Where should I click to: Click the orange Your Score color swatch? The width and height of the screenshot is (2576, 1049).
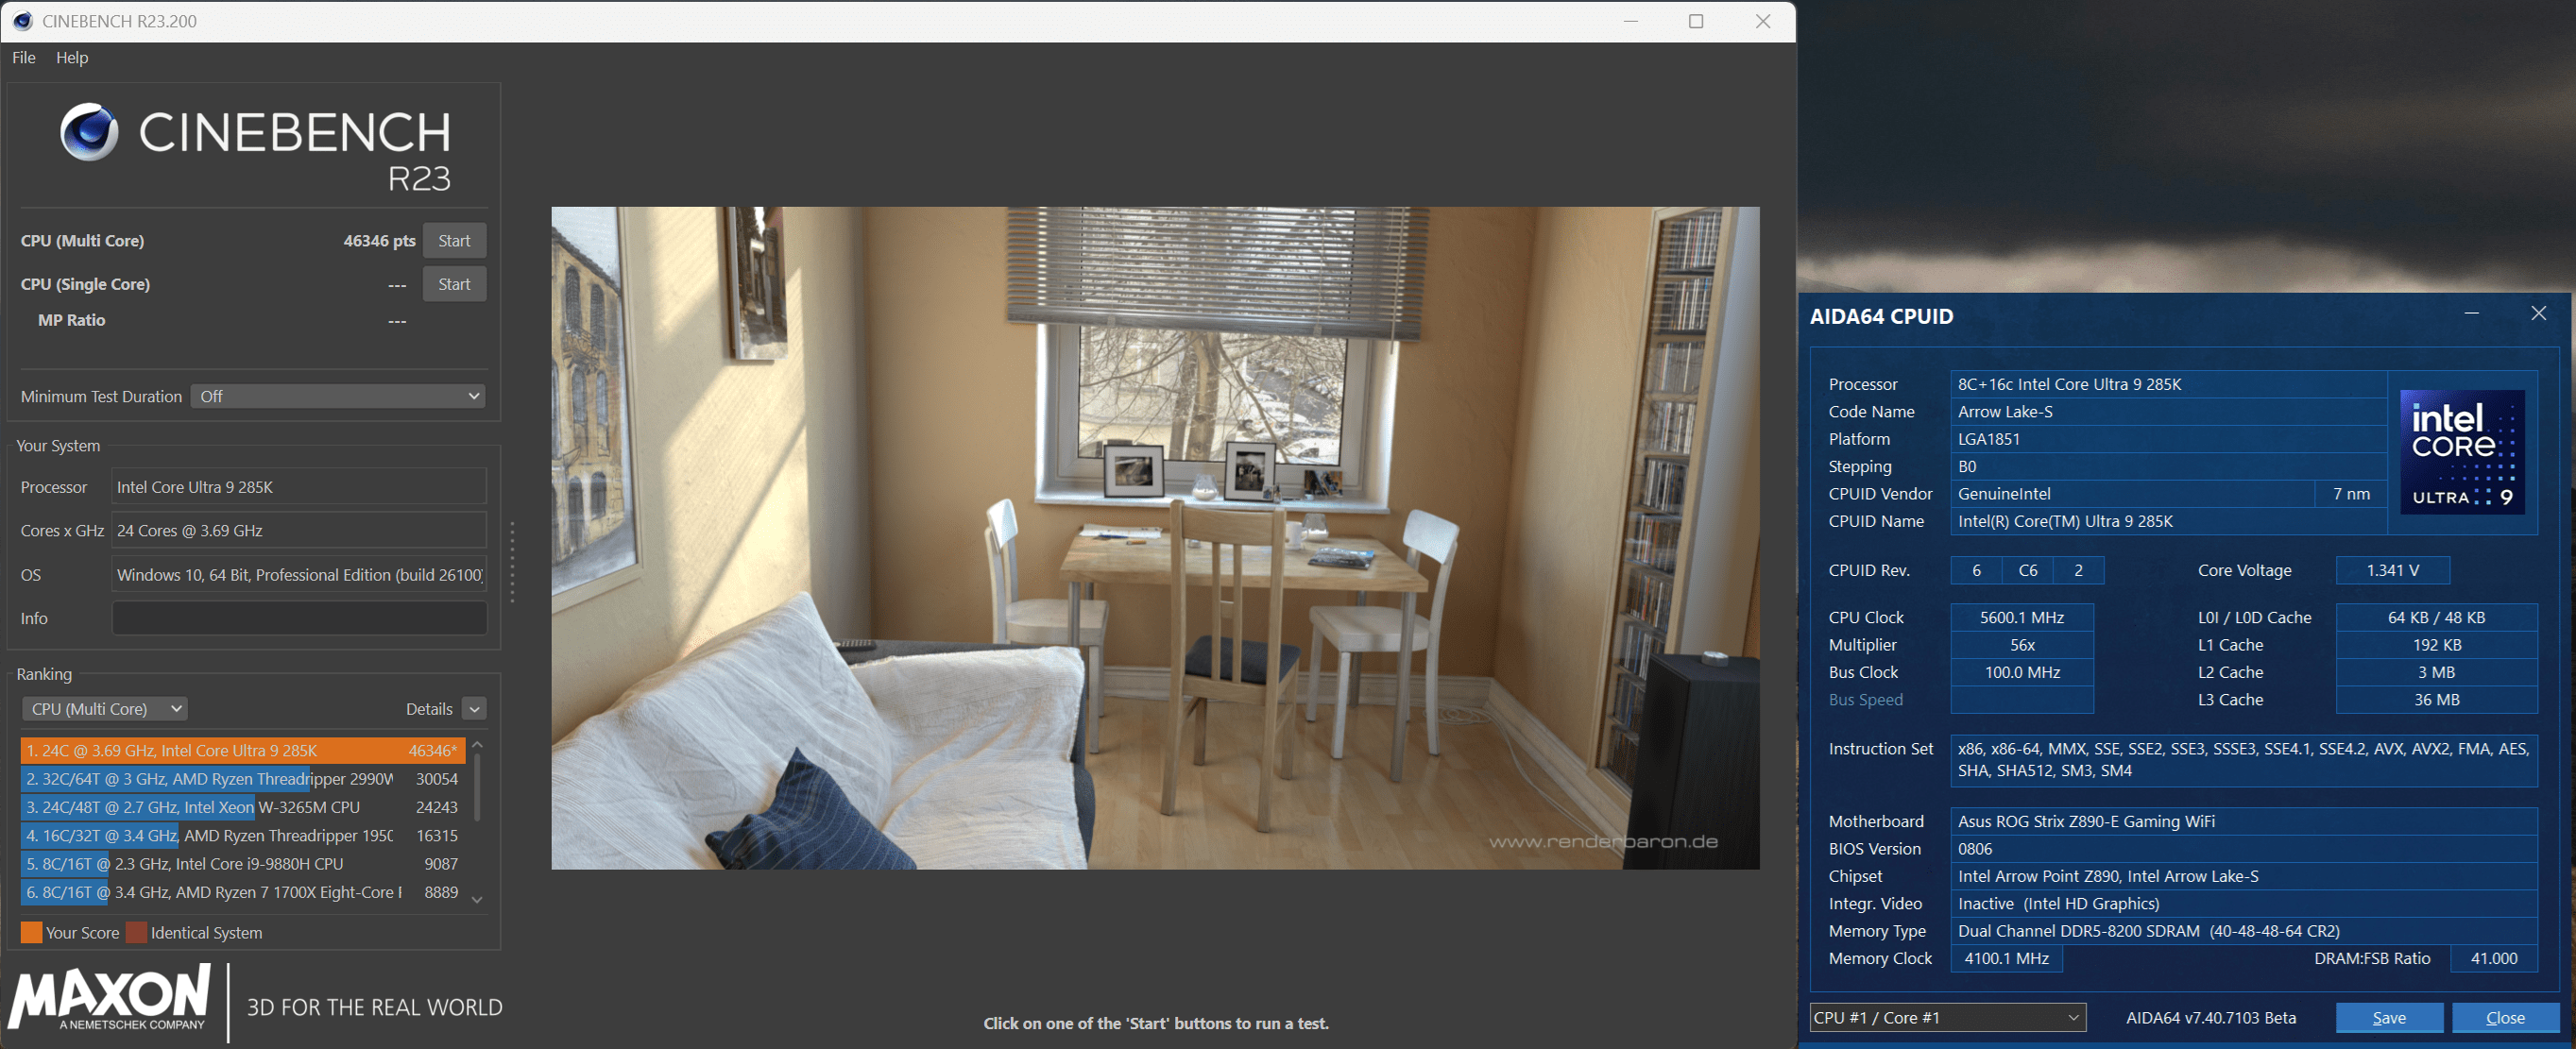click(x=31, y=932)
